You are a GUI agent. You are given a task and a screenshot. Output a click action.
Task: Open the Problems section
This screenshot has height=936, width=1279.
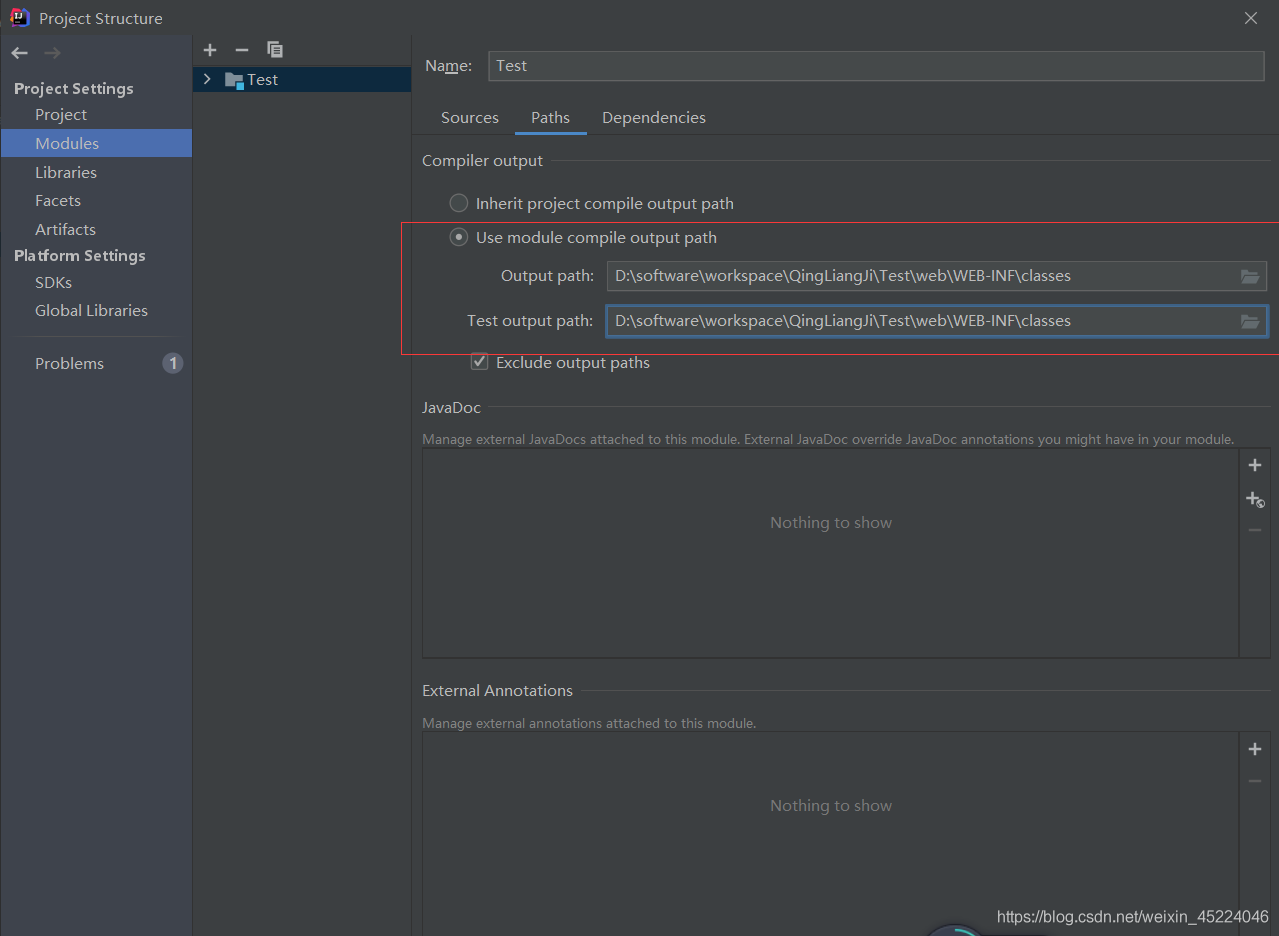69,363
